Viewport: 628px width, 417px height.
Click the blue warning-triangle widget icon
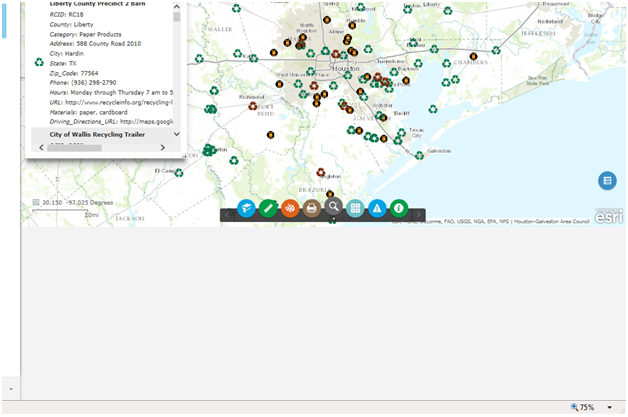[377, 208]
